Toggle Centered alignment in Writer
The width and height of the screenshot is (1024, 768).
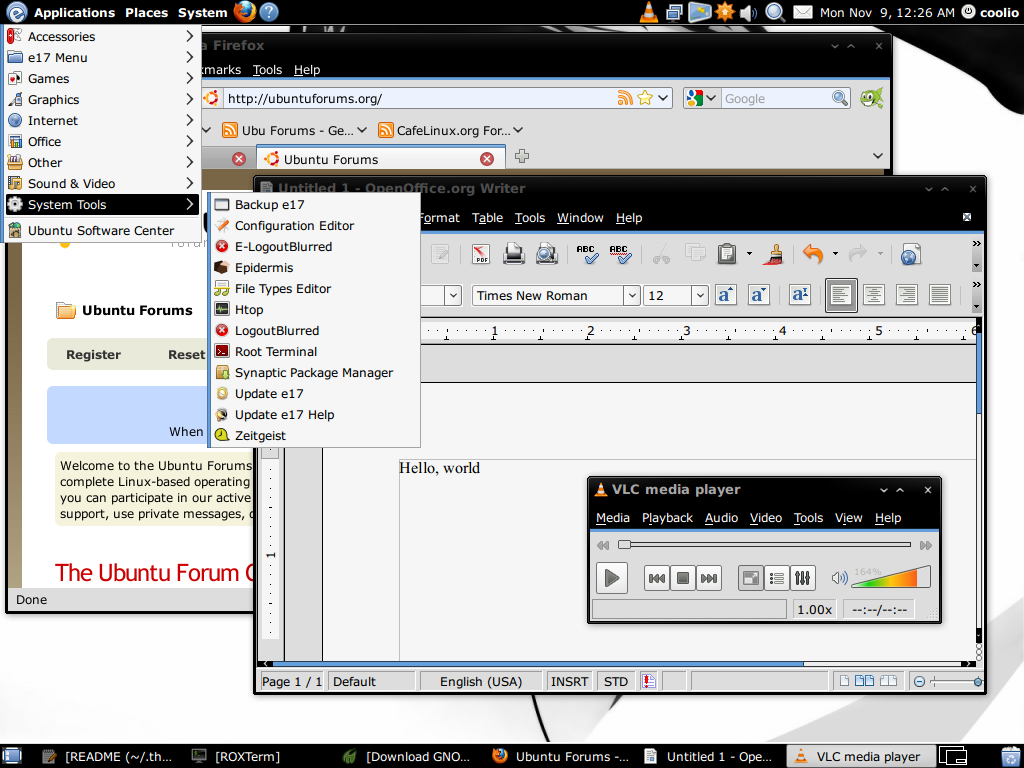pos(874,295)
